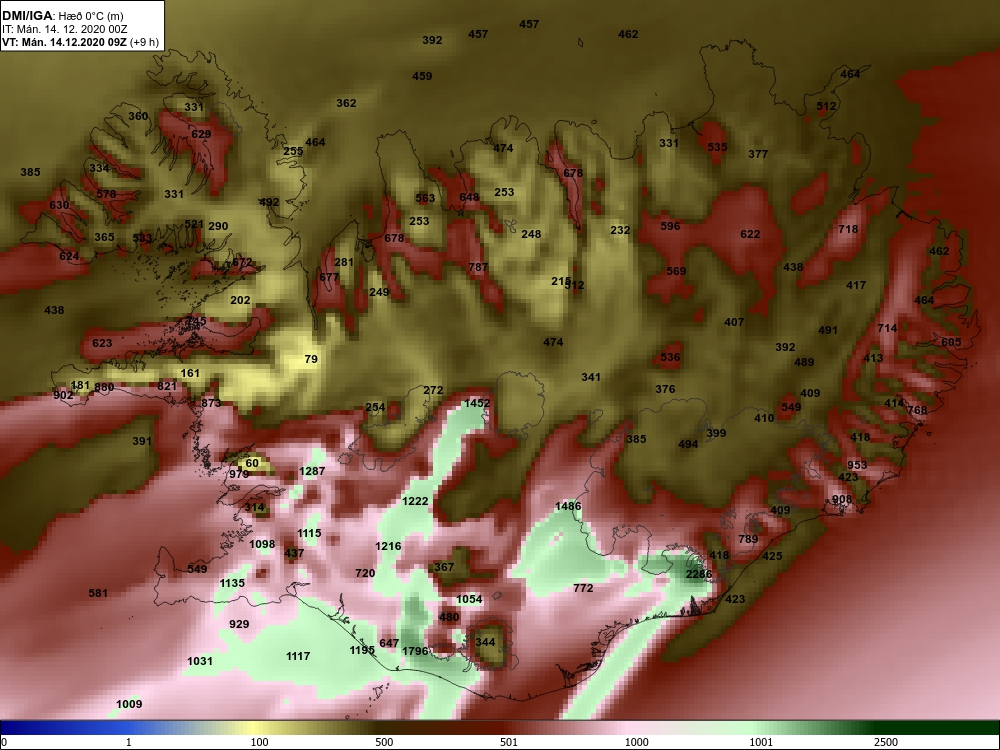This screenshot has width=1000, height=750.
Task: Click the map value '979'
Action: point(239,474)
